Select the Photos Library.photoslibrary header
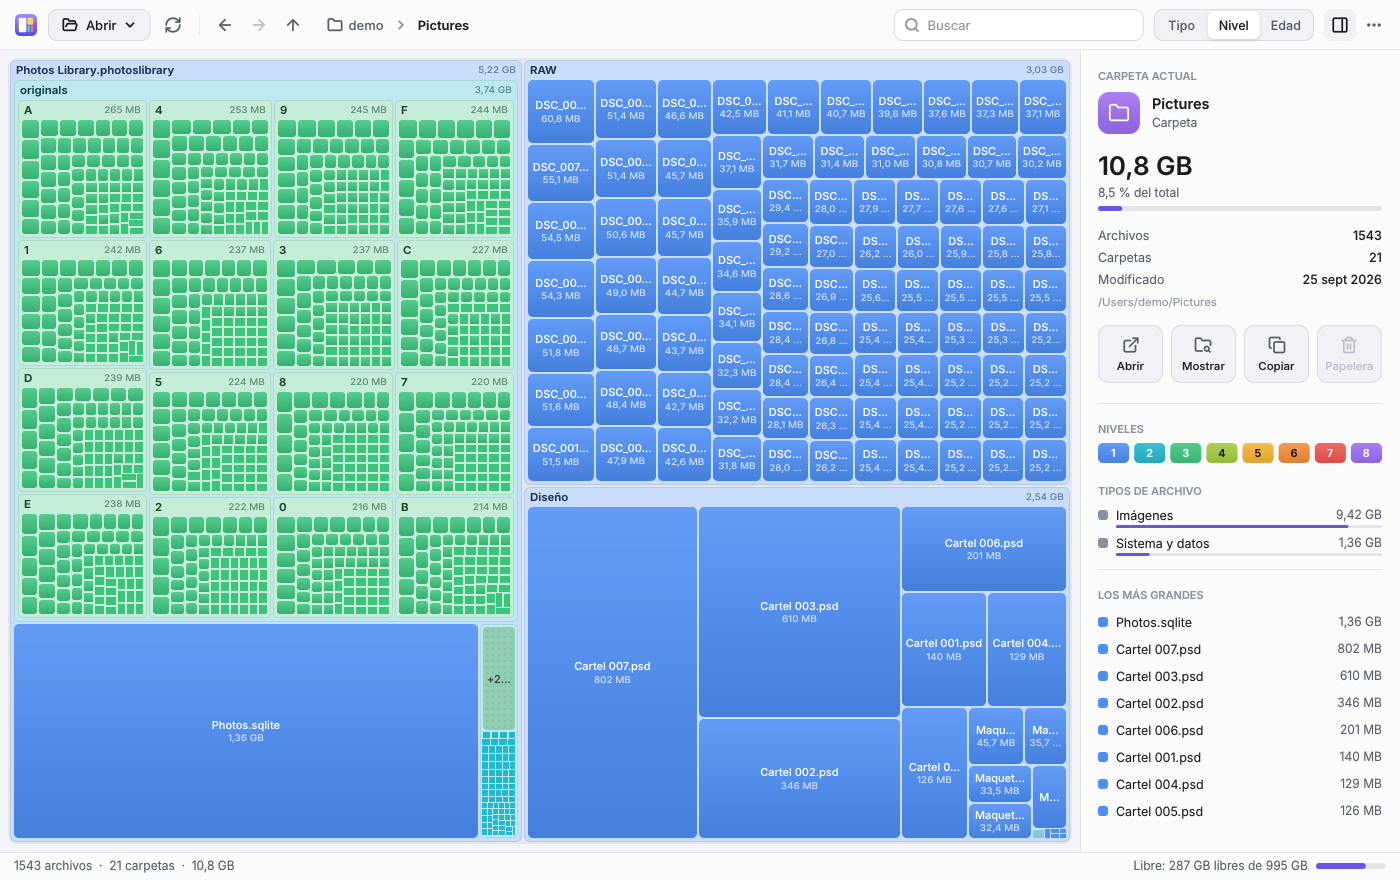This screenshot has width=1400, height=880. click(x=265, y=70)
